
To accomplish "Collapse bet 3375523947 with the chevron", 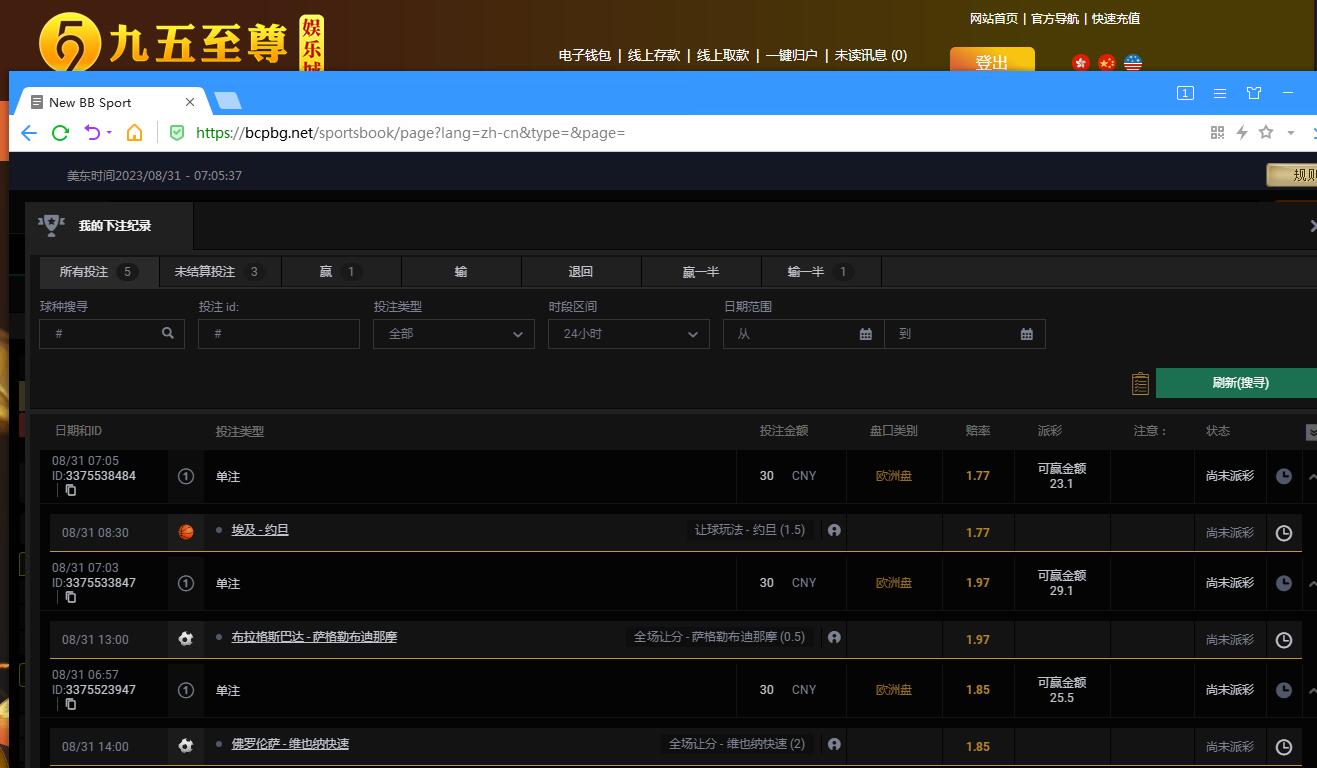I will point(1312,690).
